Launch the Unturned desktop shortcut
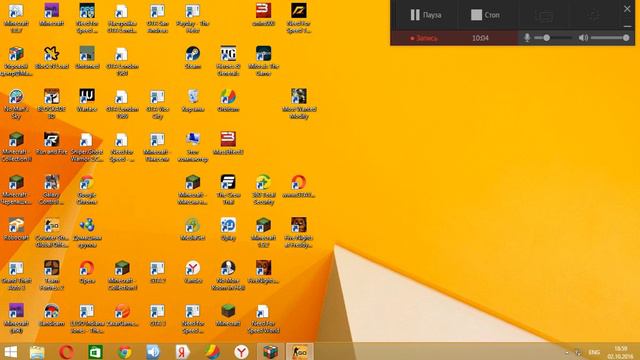The height and width of the screenshot is (360, 640). pyautogui.click(x=87, y=57)
